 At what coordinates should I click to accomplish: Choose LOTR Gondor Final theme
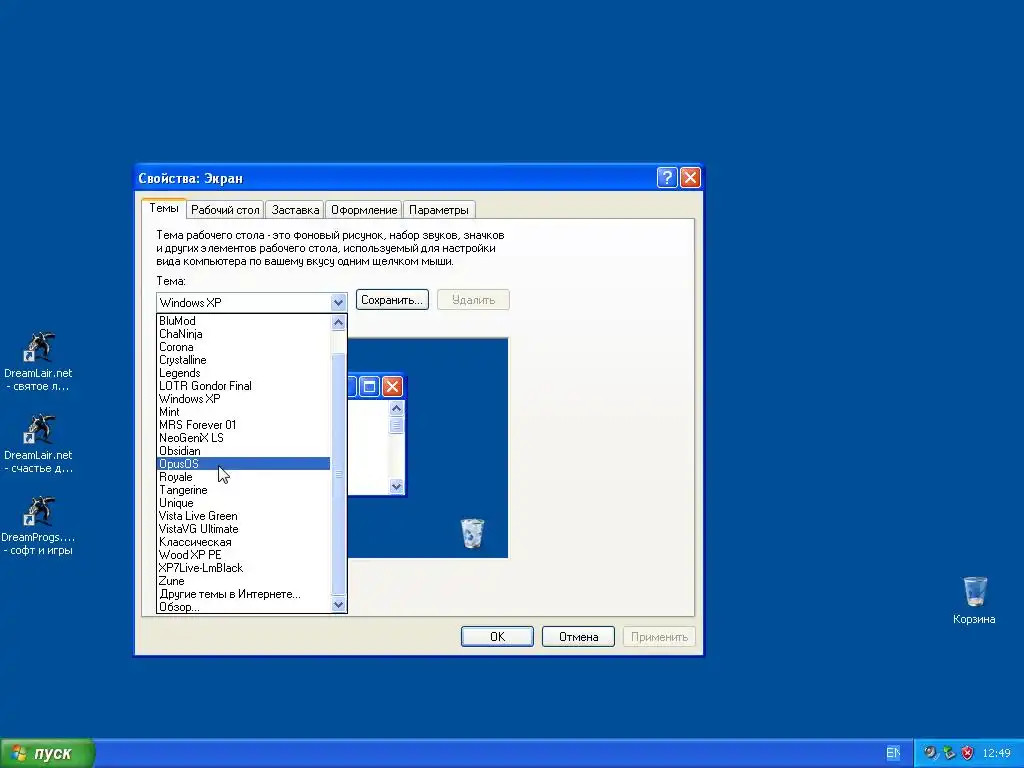pyautogui.click(x=244, y=386)
